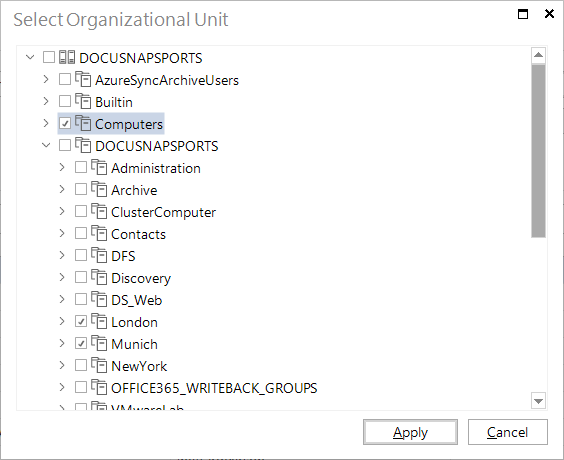Expand the Archive node
The image size is (564, 460).
[62, 189]
